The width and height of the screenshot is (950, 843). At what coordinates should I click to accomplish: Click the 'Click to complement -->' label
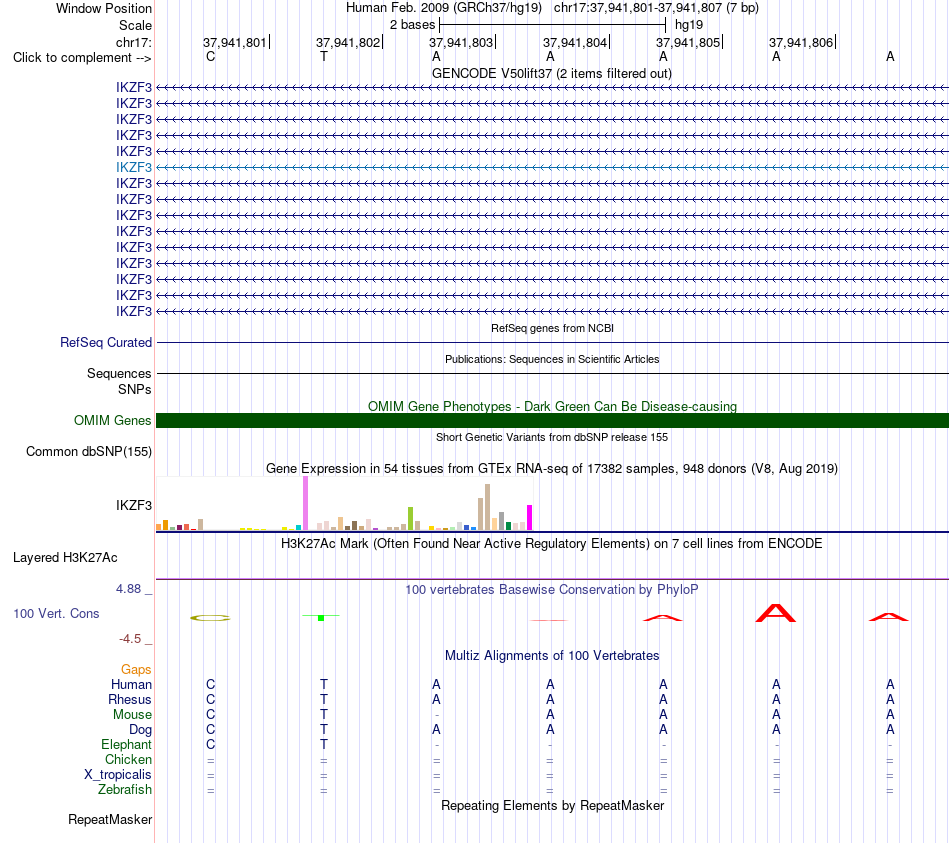point(82,58)
